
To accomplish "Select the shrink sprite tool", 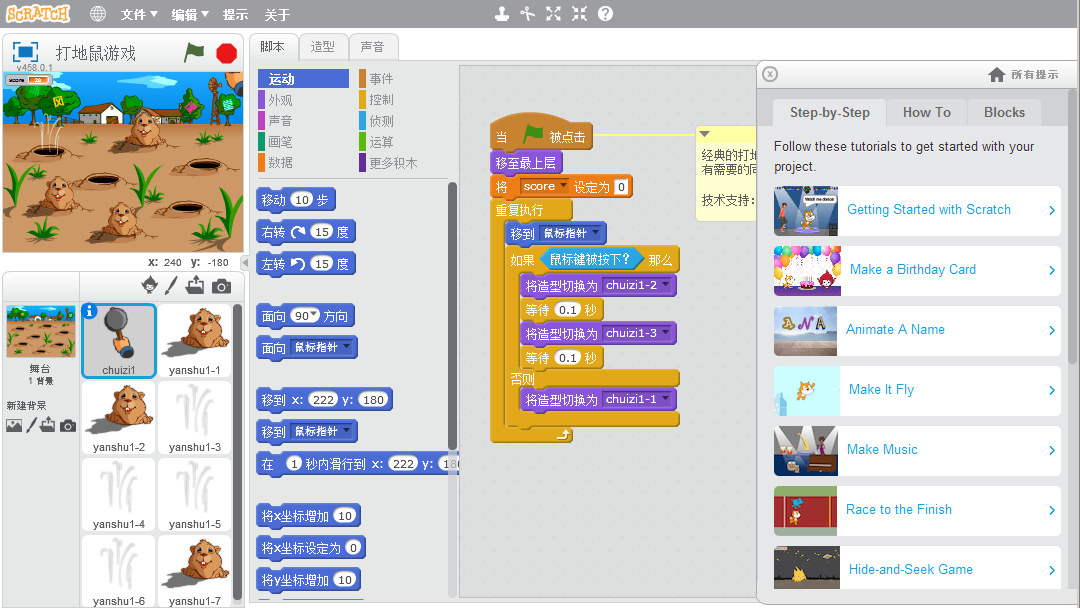I will [x=578, y=13].
